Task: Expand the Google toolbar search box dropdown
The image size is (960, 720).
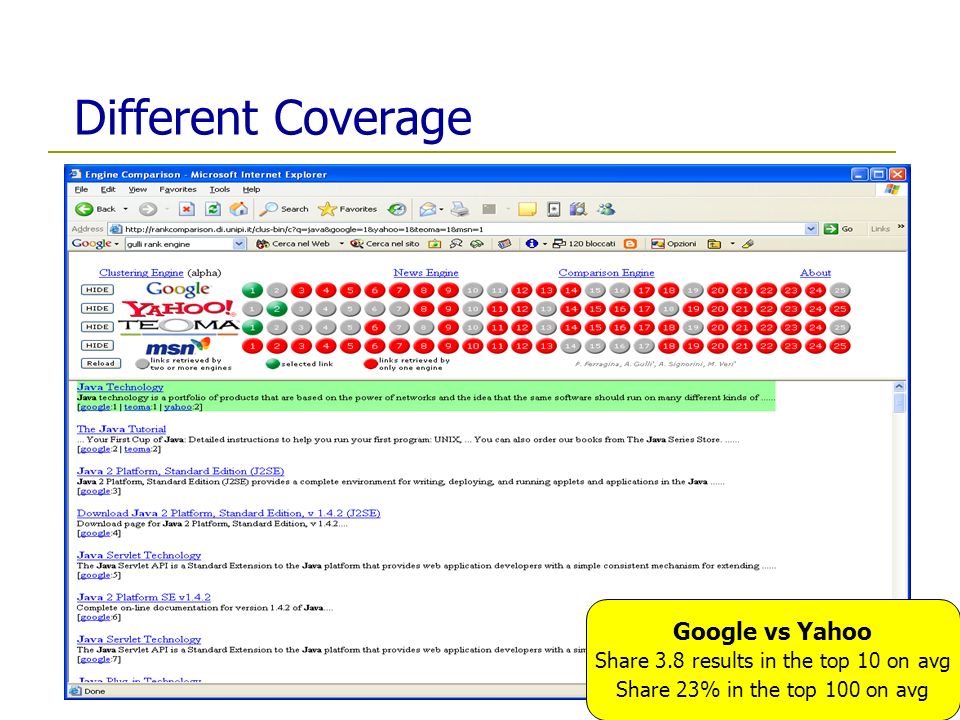Action: [239, 244]
